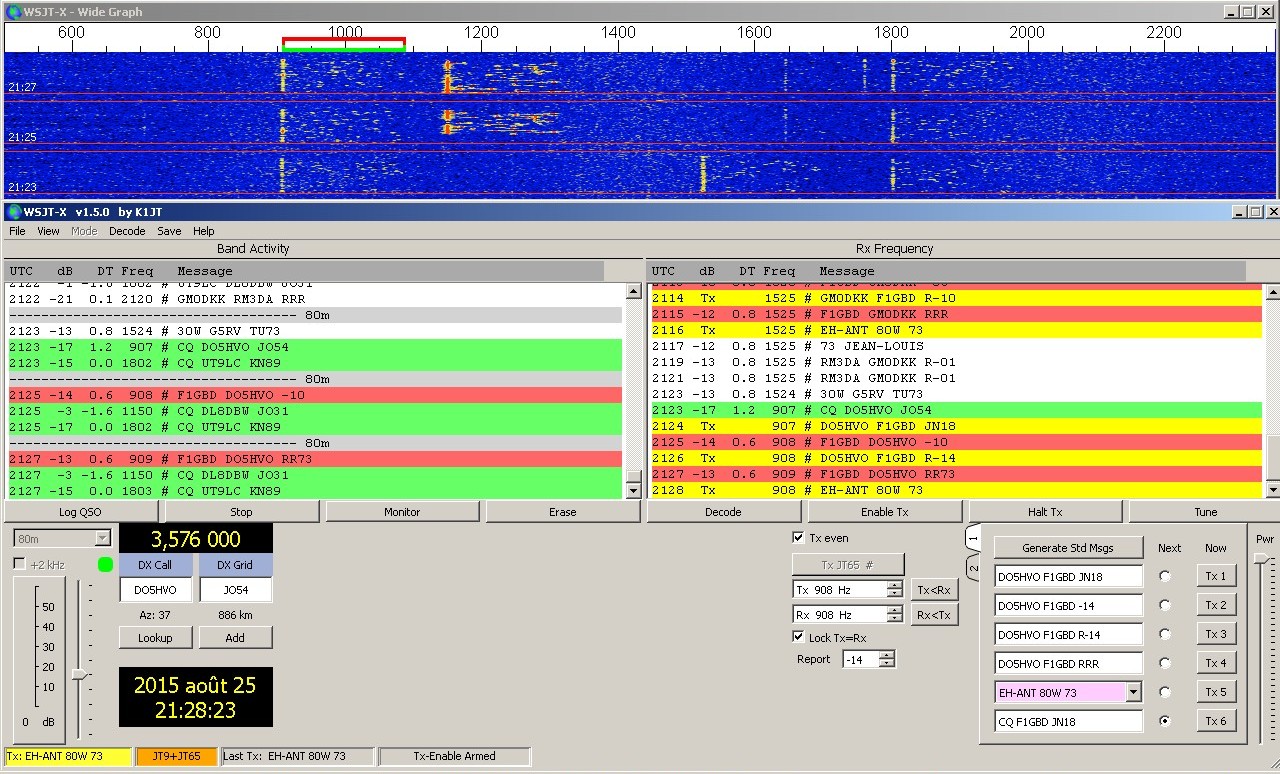Select Next radio for CQ F1GBD JN18
Viewport: 1280px width, 774px height.
[x=1164, y=720]
